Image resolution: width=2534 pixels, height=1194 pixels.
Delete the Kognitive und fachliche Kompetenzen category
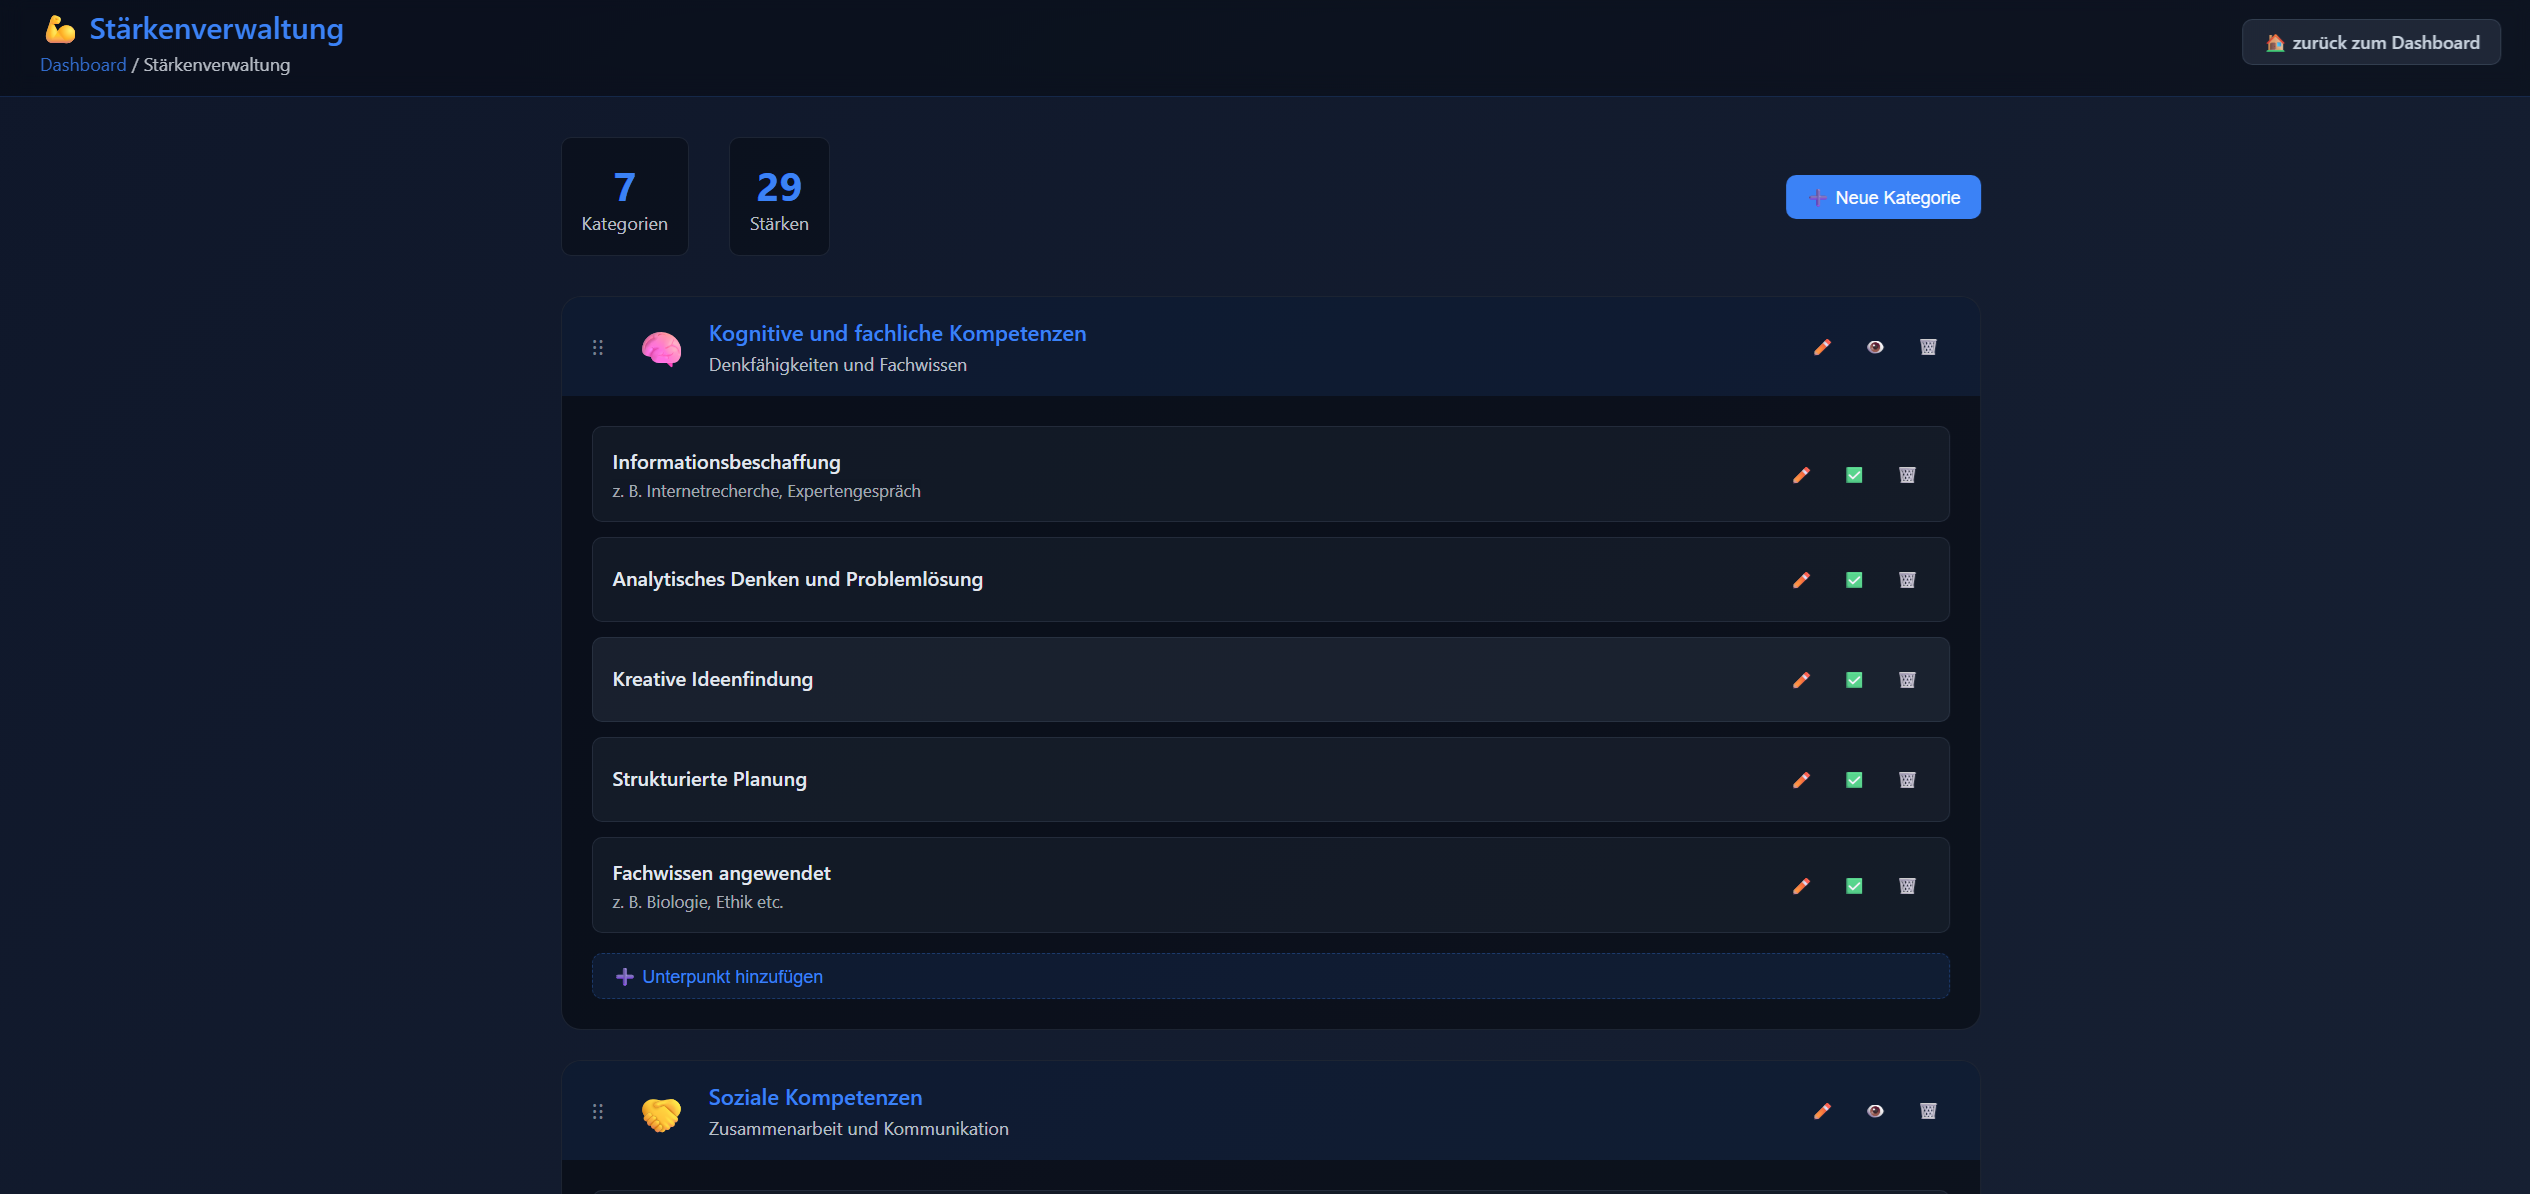pyautogui.click(x=1928, y=347)
